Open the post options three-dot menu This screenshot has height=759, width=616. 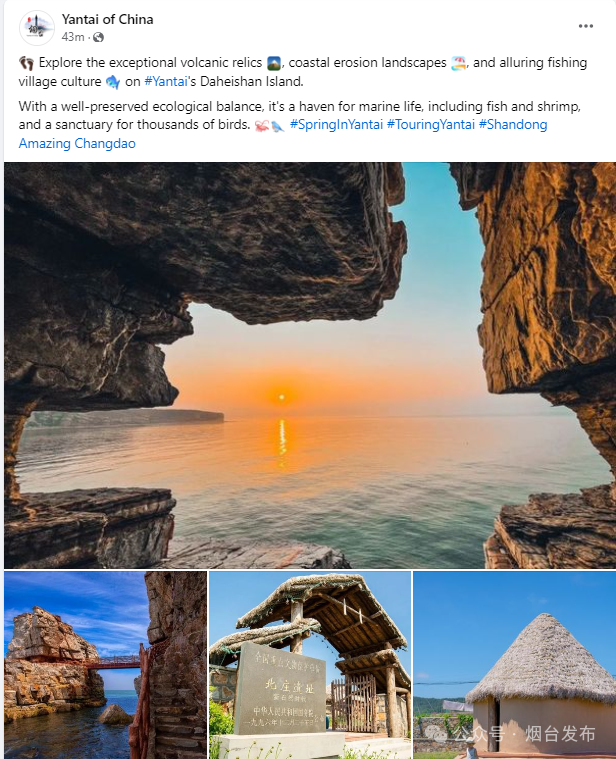[586, 26]
